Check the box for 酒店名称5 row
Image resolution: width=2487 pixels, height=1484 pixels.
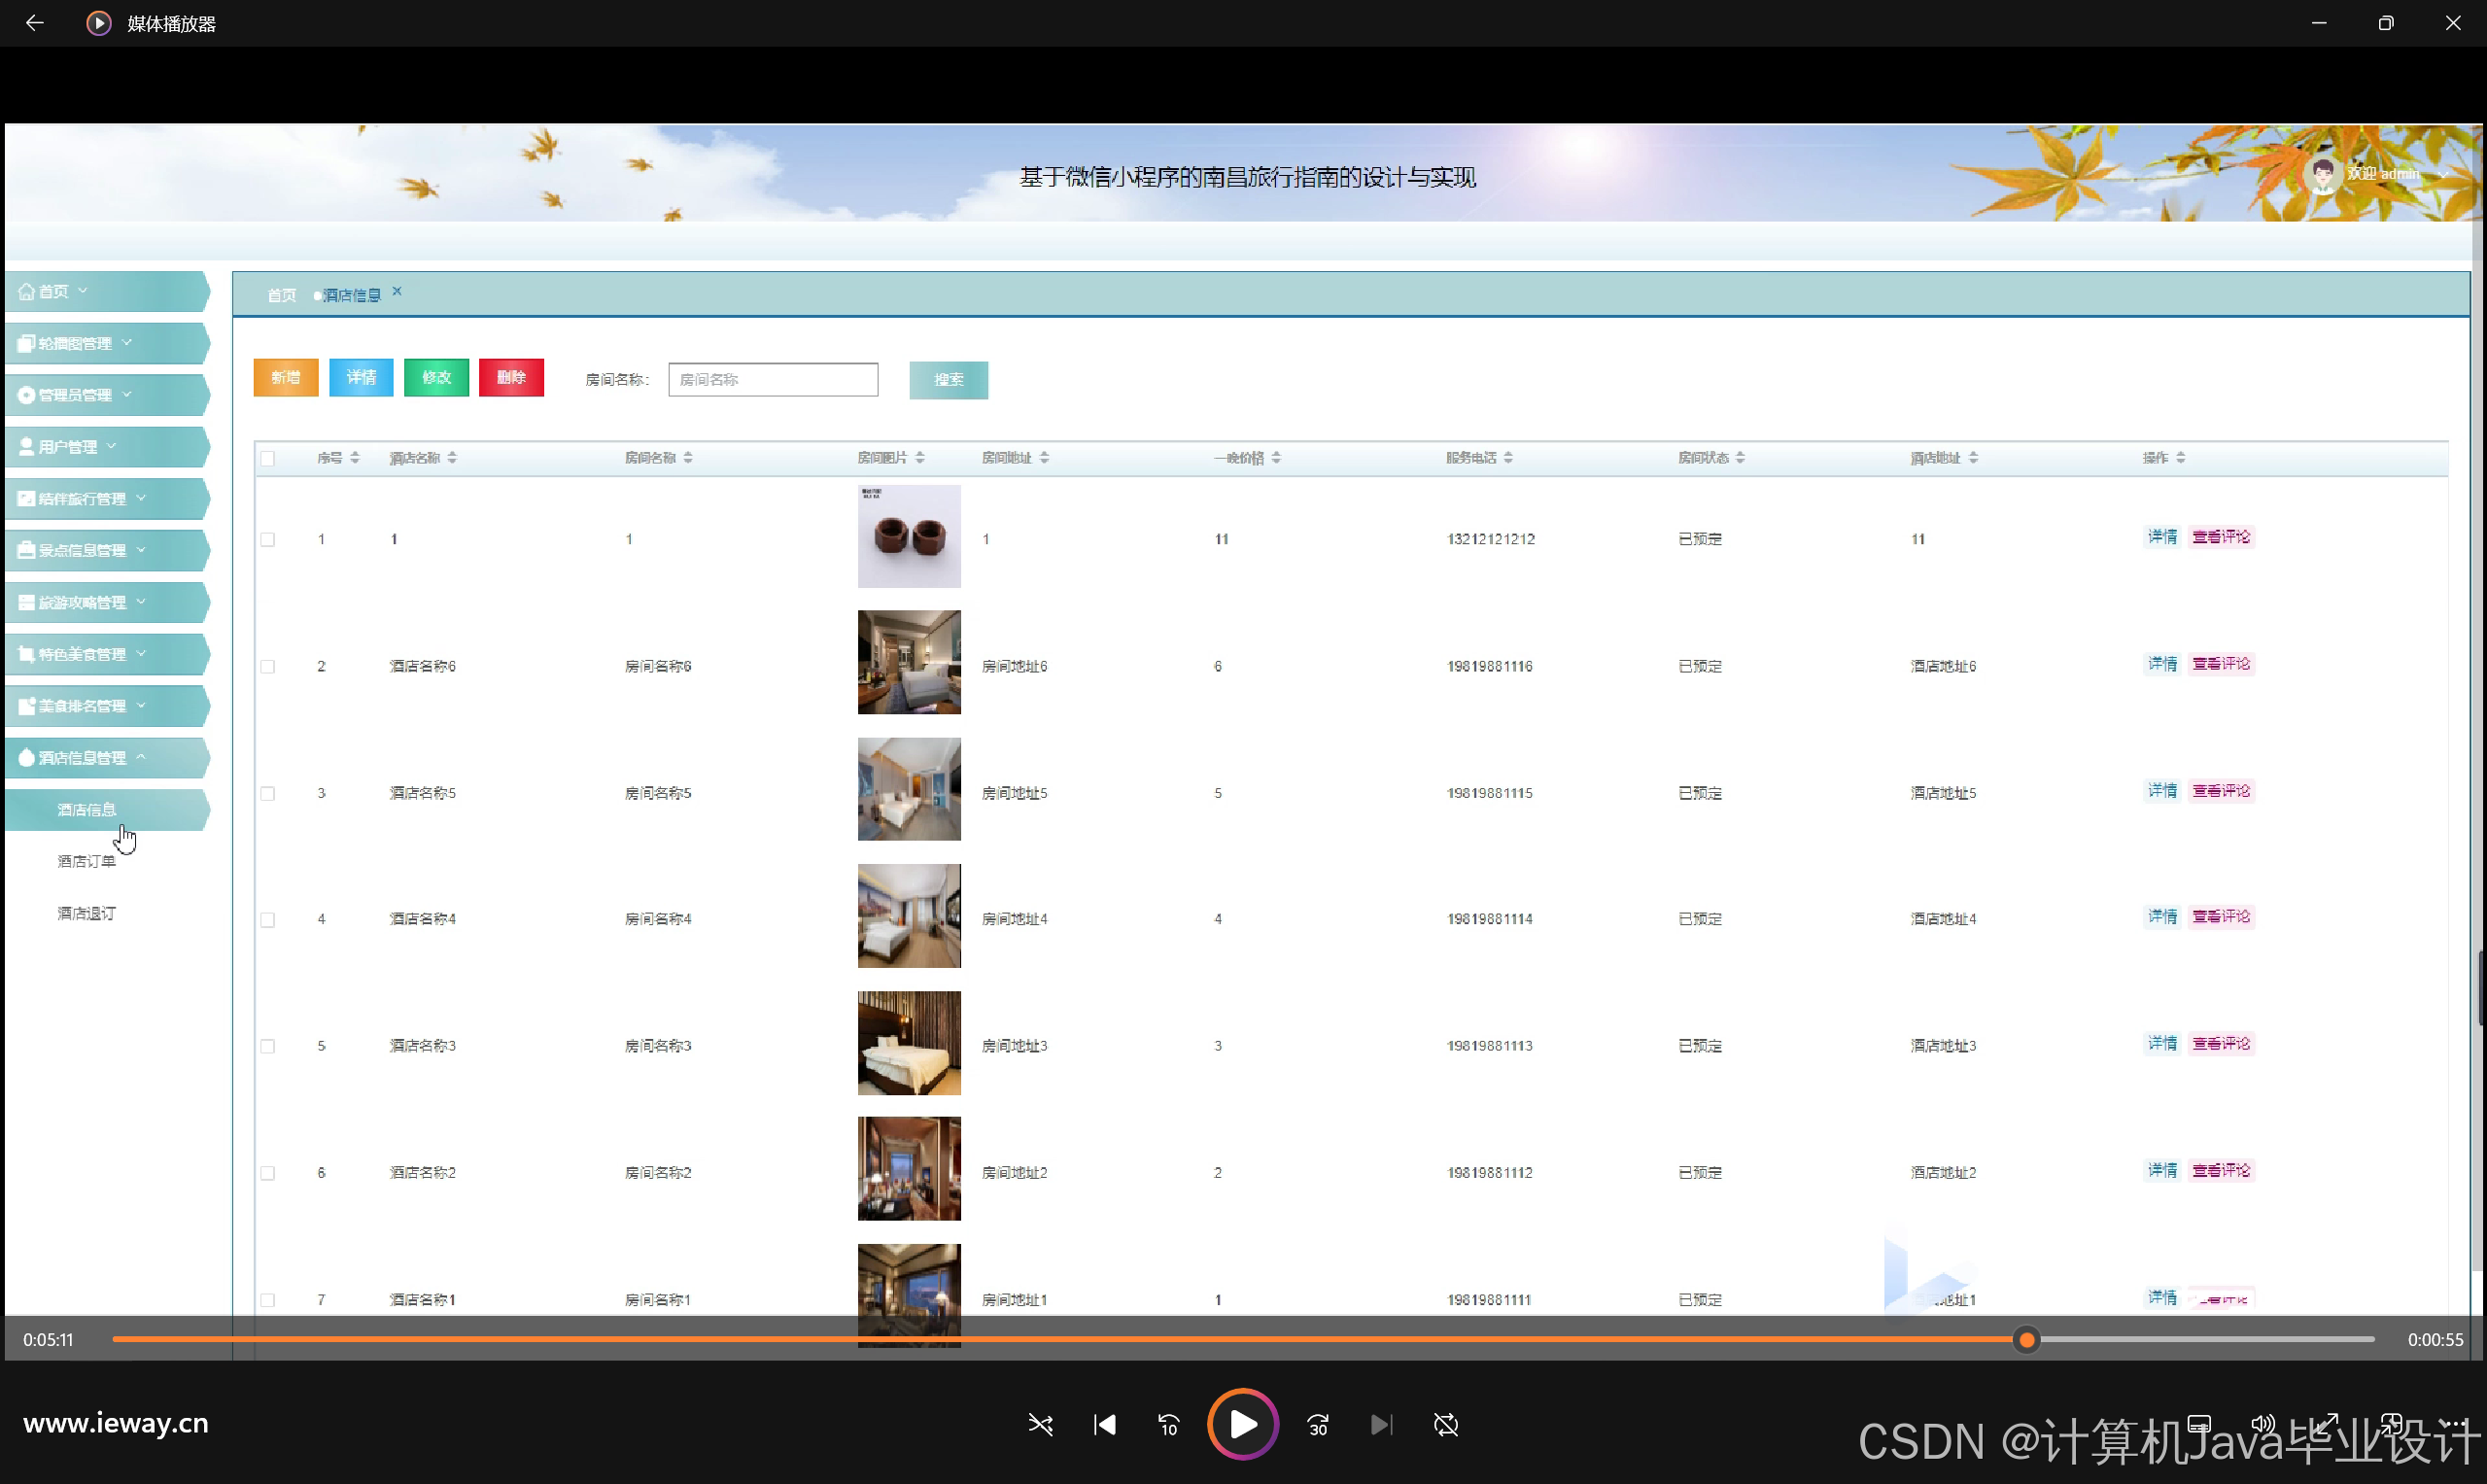[x=268, y=794]
